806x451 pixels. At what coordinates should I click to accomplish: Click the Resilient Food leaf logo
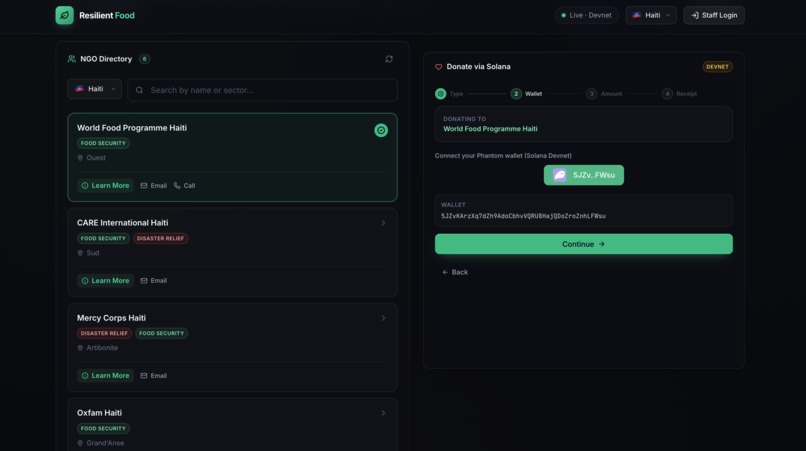tap(64, 15)
